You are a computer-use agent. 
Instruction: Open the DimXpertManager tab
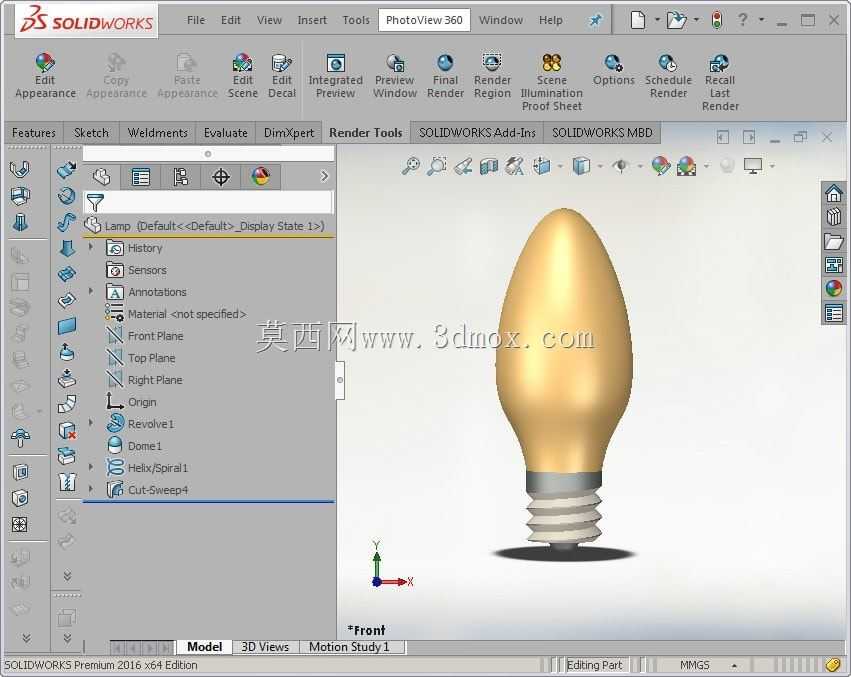point(220,177)
